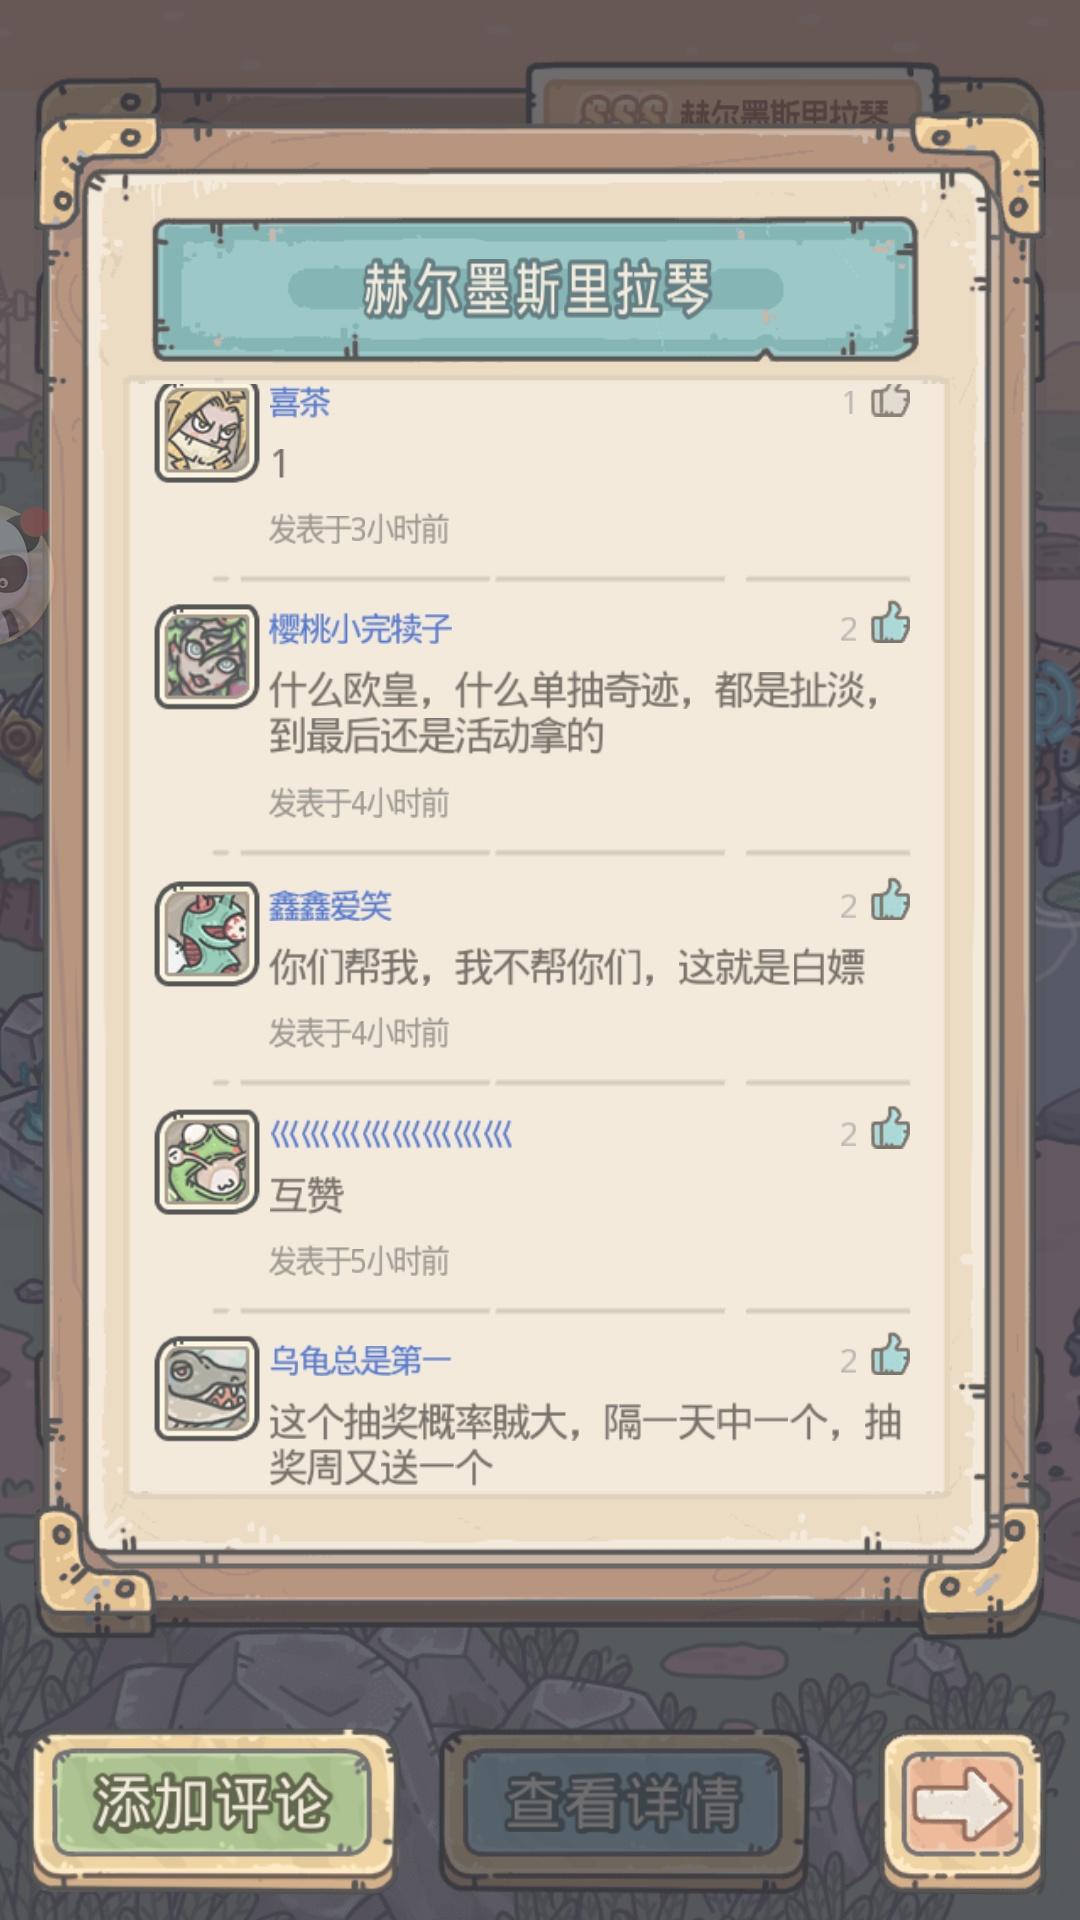Open 喜茶's blond warrior avatar
This screenshot has height=1920, width=1080.
click(207, 432)
